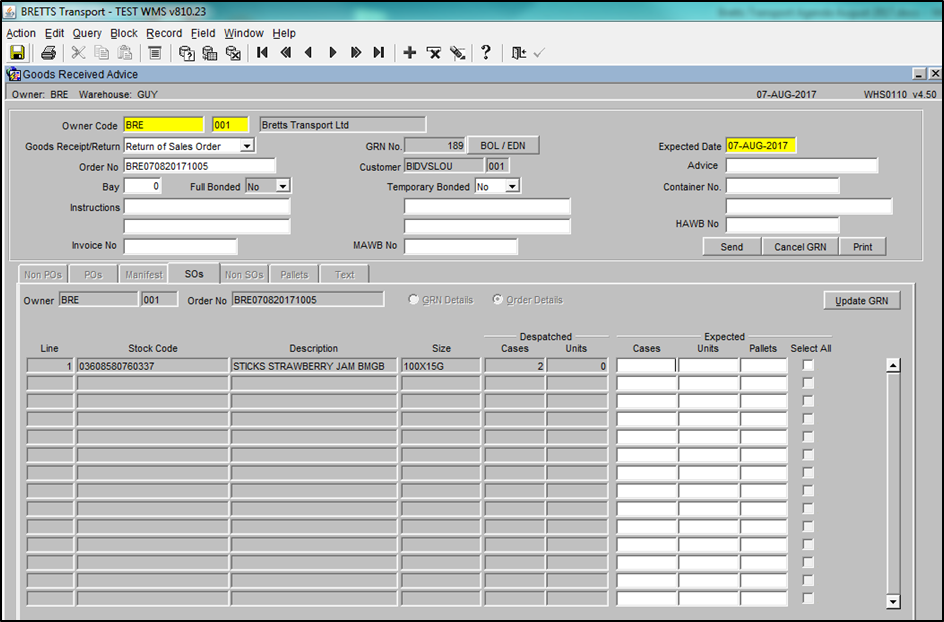Screen dimensions: 944x622
Task: Click the Bay input field
Action: [143, 187]
